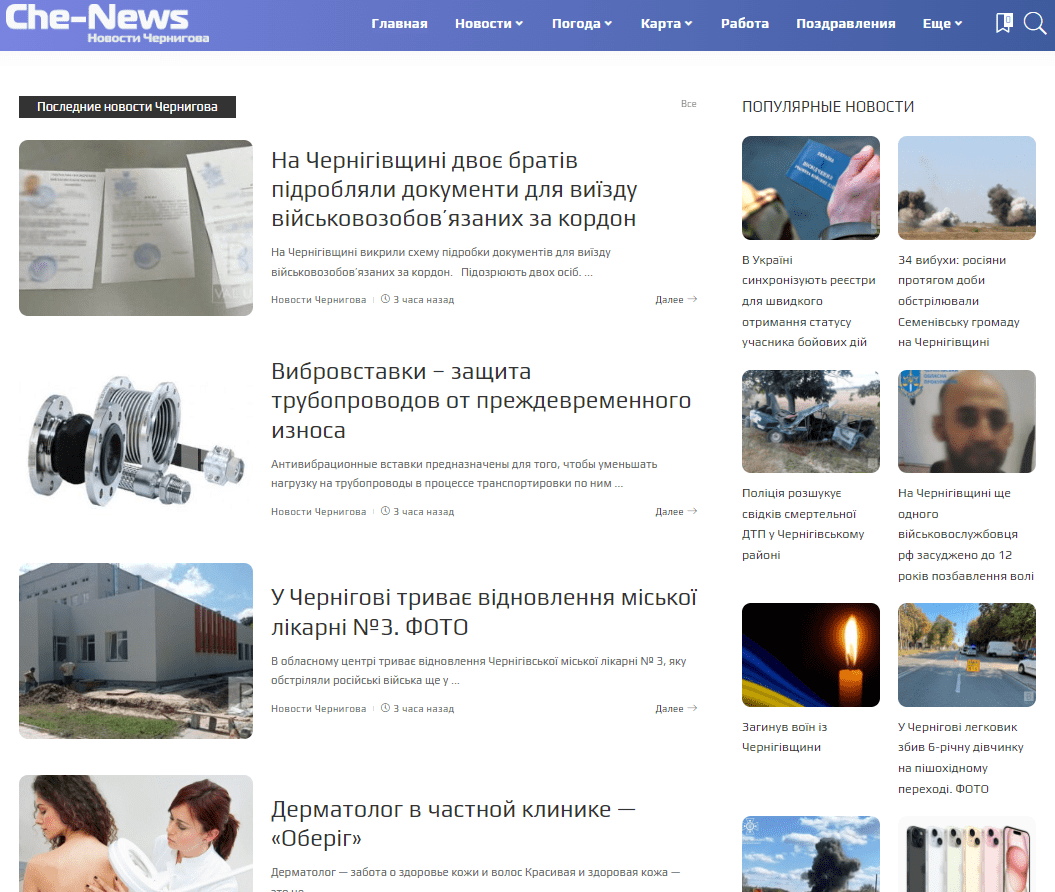Click the 3 часа назад timestamp on documents article
The image size is (1055, 892).
[418, 299]
